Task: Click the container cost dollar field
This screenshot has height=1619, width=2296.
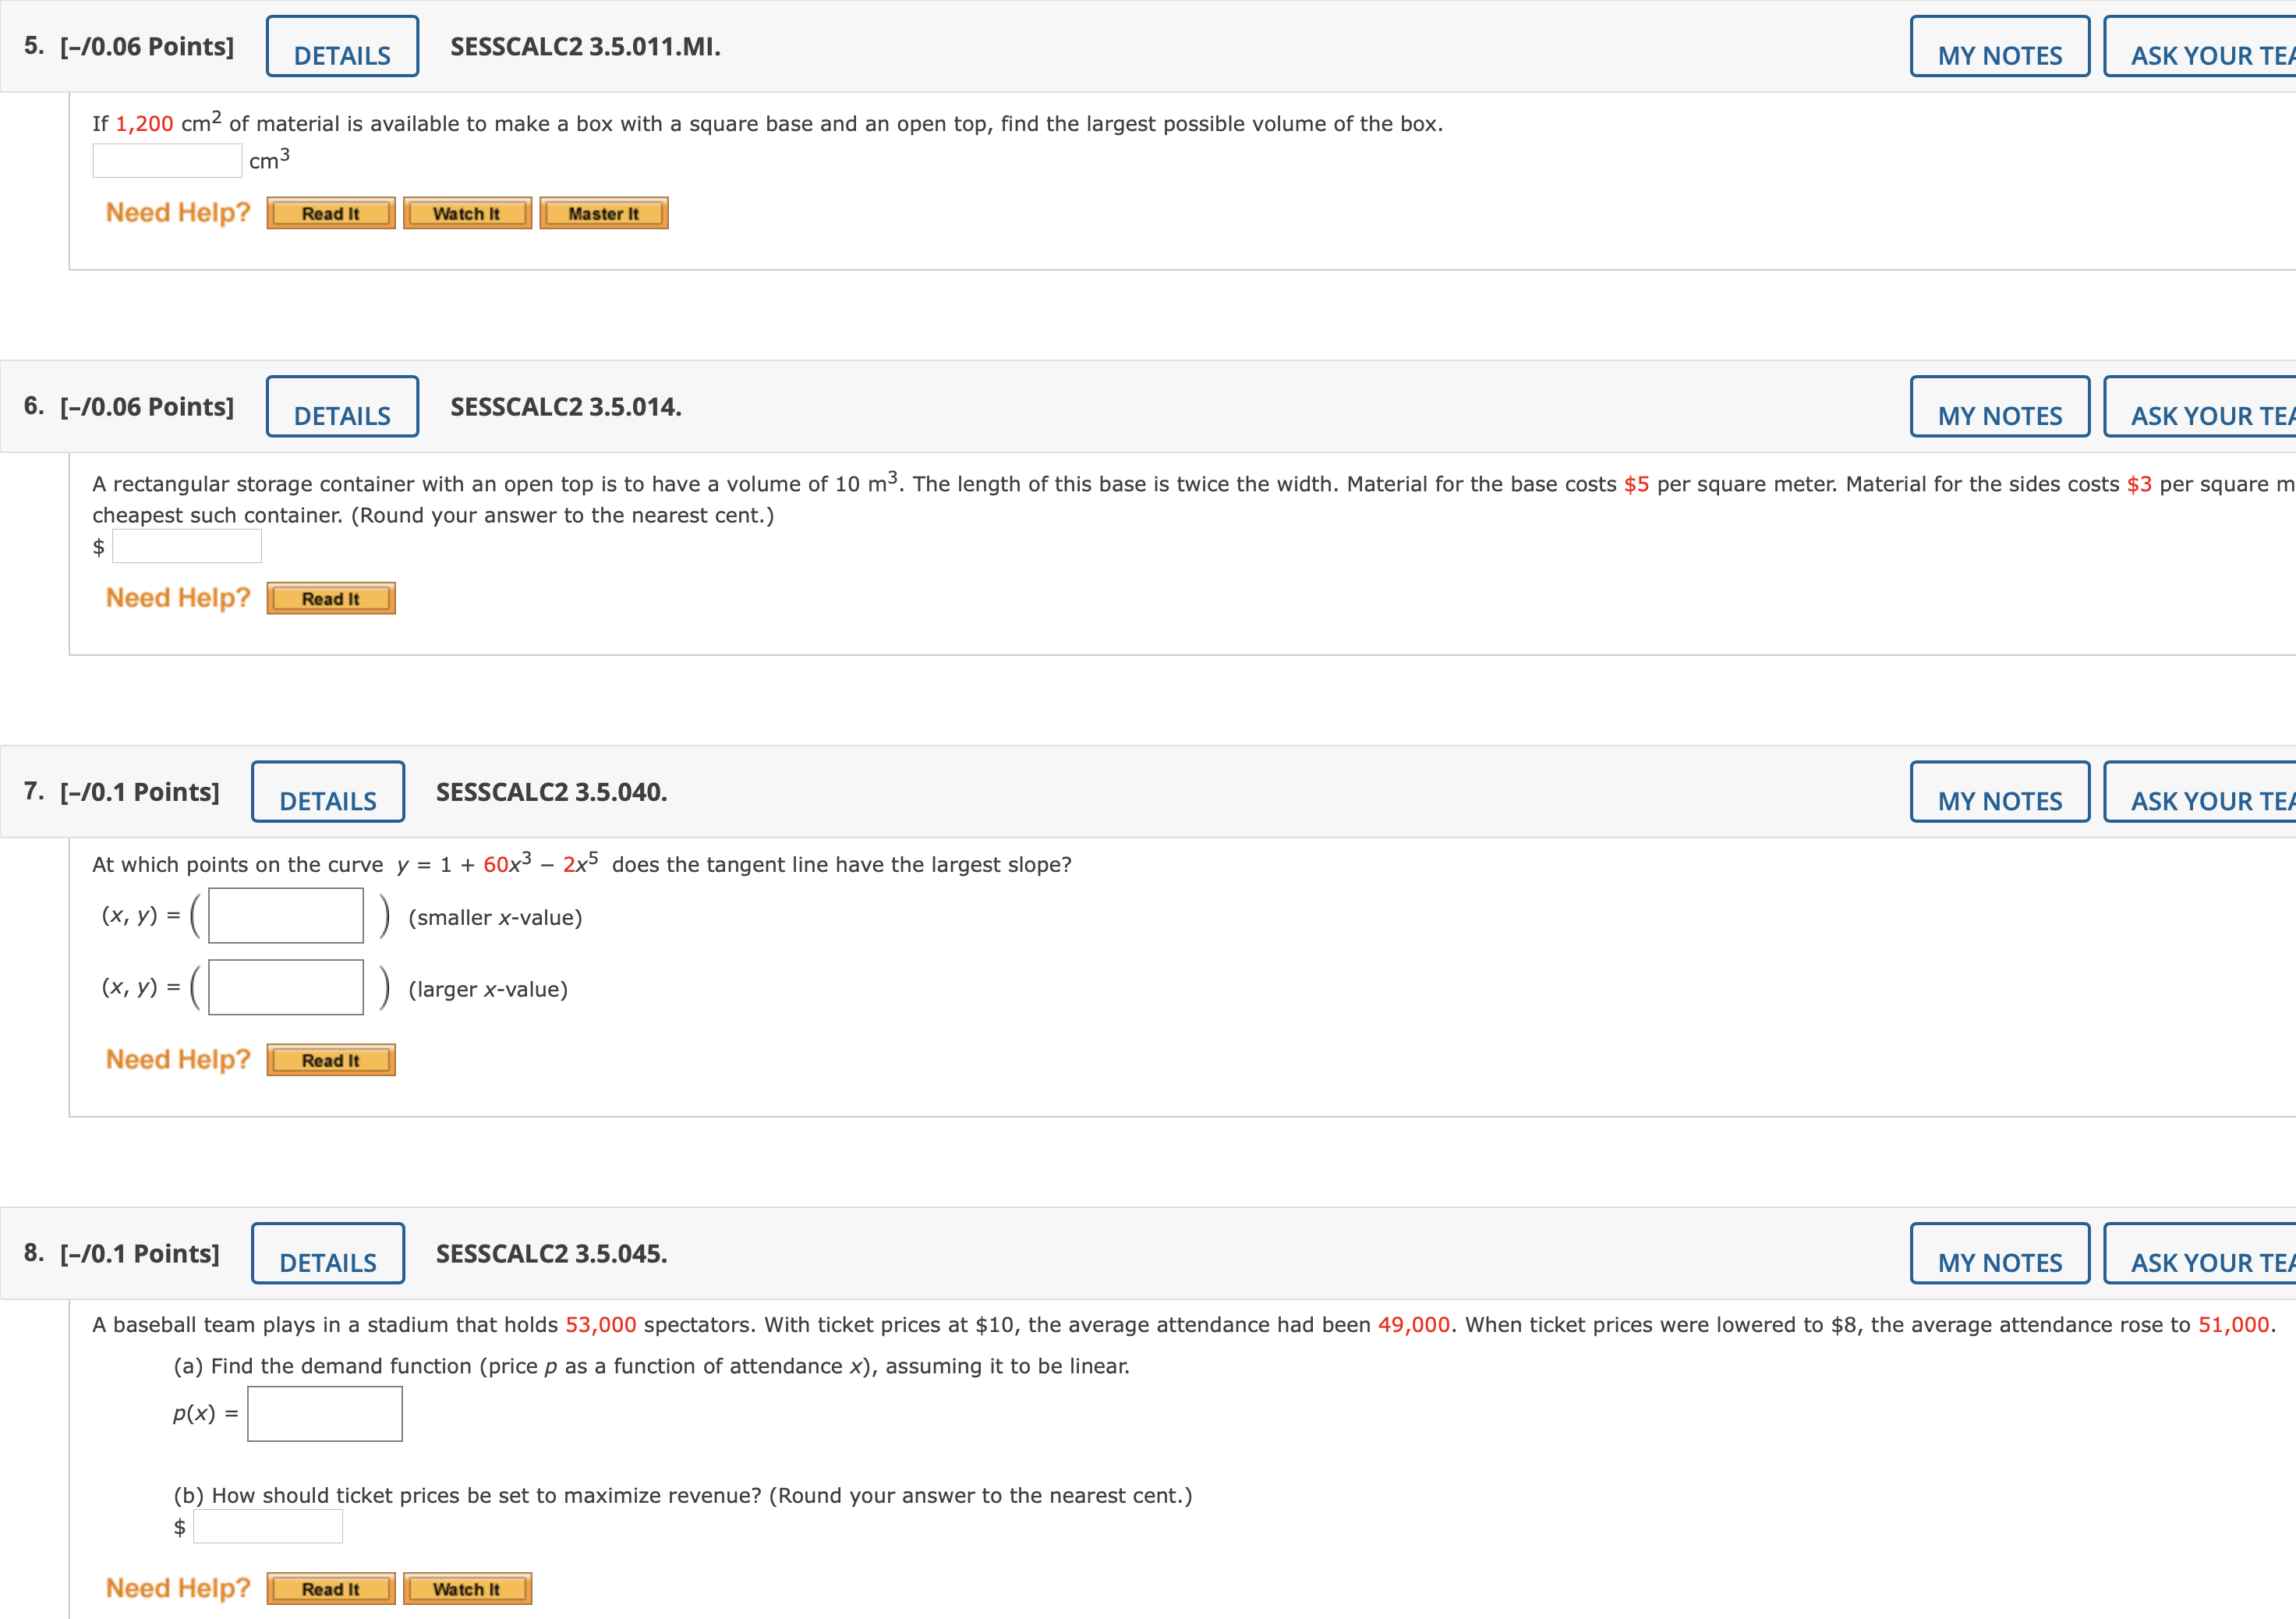Action: (x=187, y=546)
